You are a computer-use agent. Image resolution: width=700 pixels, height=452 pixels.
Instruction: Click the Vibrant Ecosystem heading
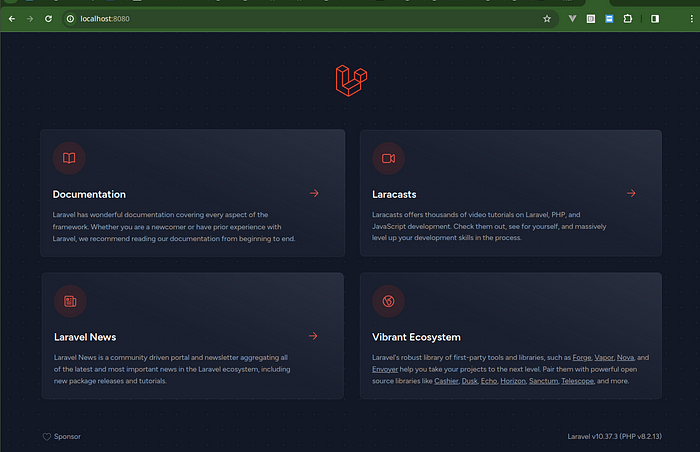(x=417, y=337)
